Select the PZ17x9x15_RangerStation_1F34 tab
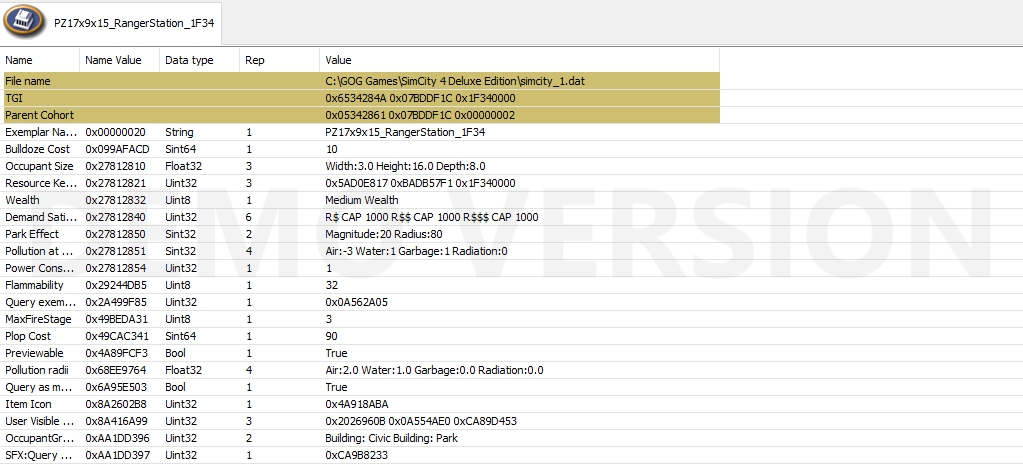 [x=111, y=22]
